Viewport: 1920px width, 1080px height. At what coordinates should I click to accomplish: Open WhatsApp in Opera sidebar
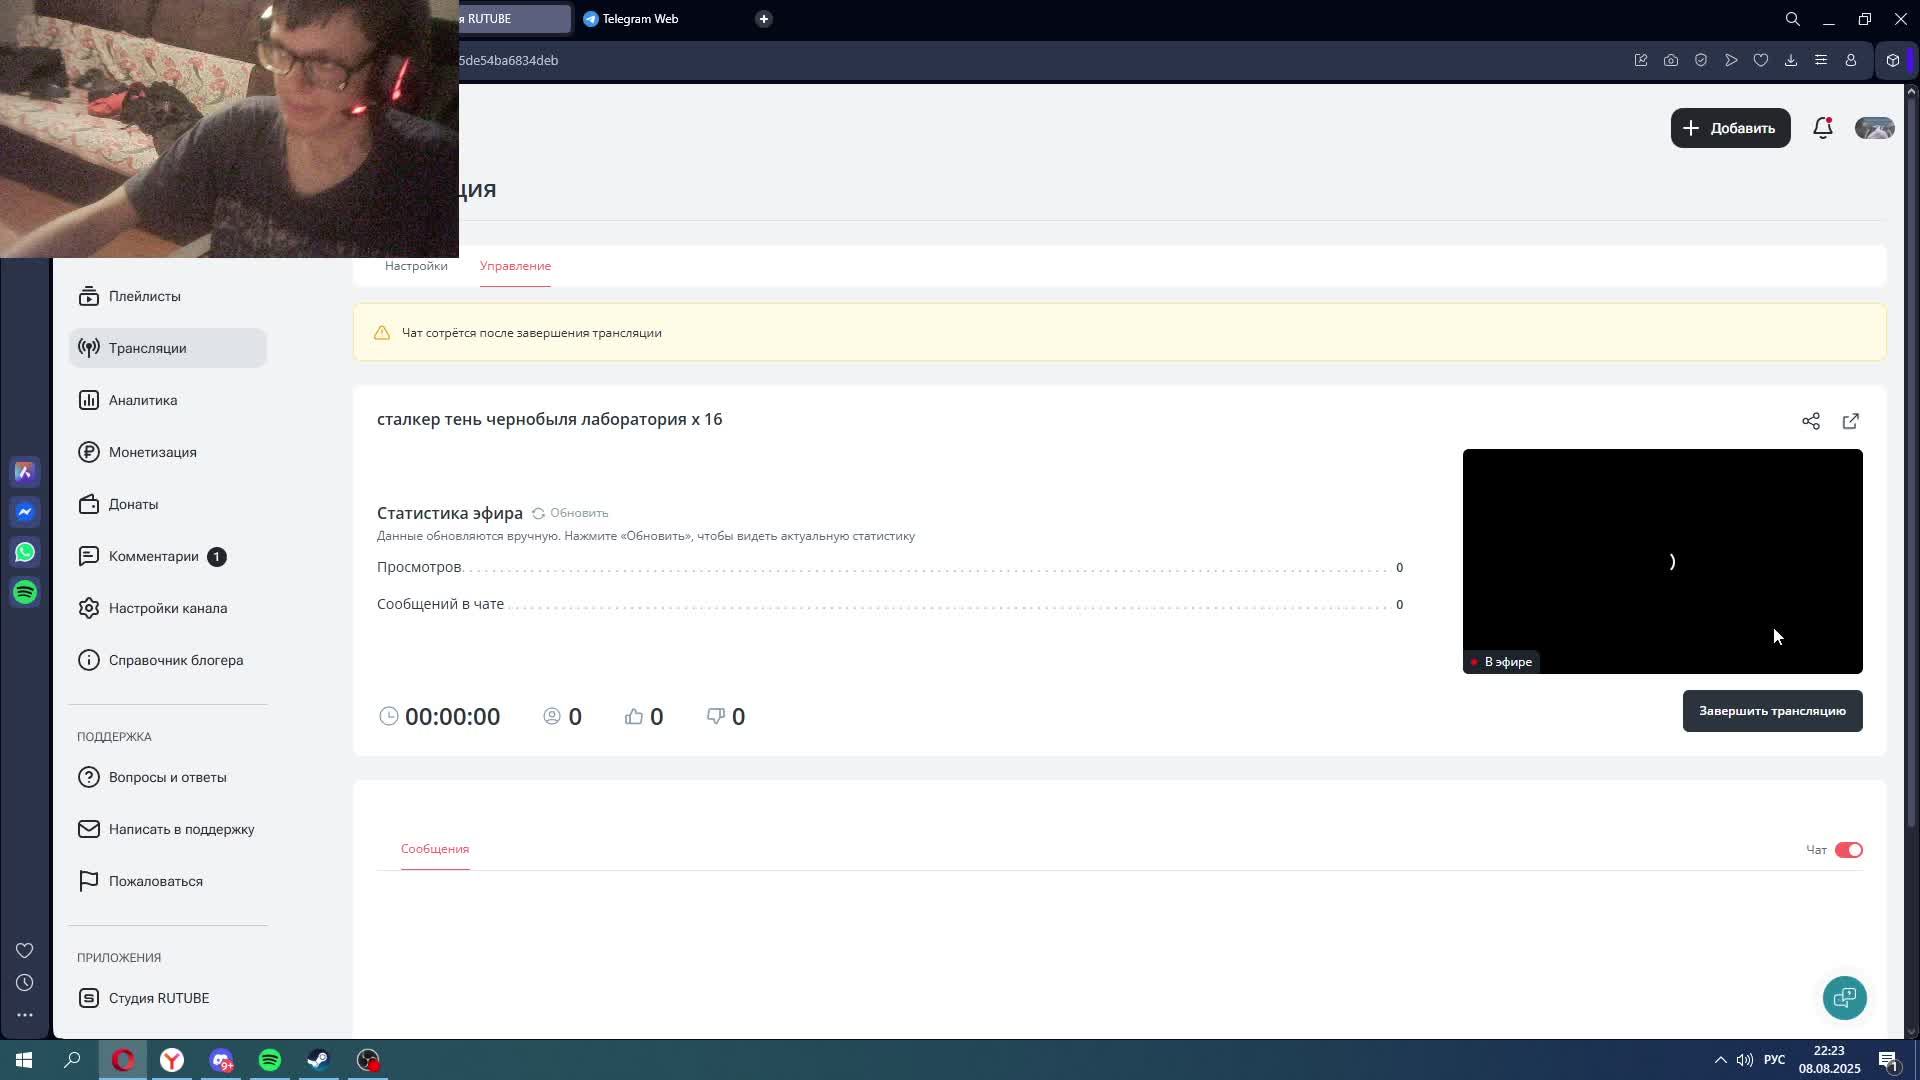click(x=25, y=552)
